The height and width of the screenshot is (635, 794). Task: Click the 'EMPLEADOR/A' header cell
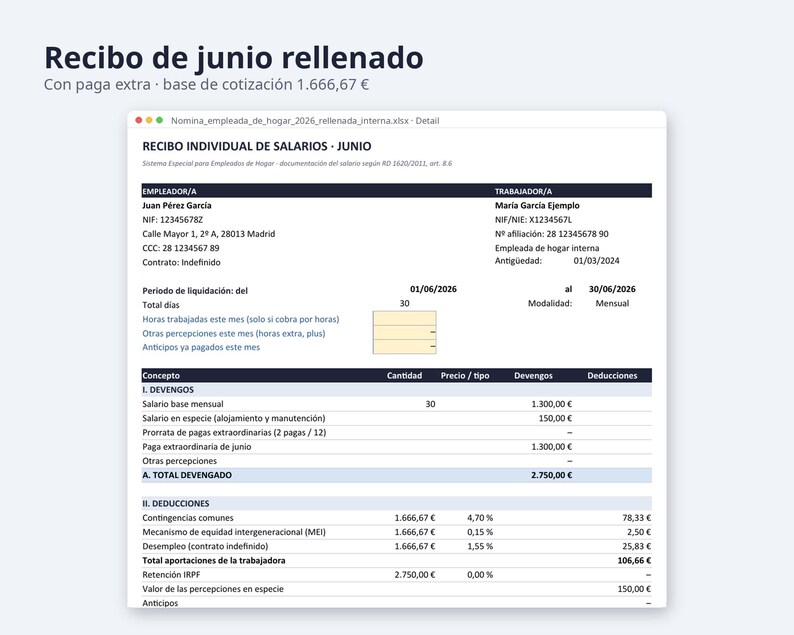coord(169,191)
